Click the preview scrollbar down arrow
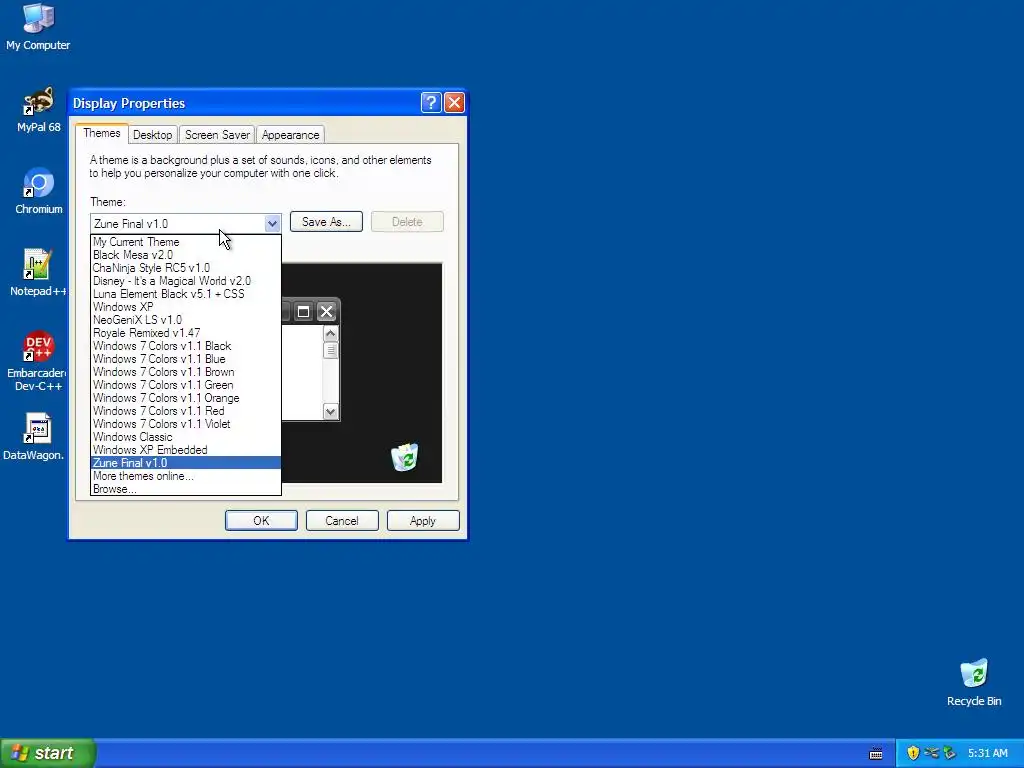 pyautogui.click(x=330, y=411)
